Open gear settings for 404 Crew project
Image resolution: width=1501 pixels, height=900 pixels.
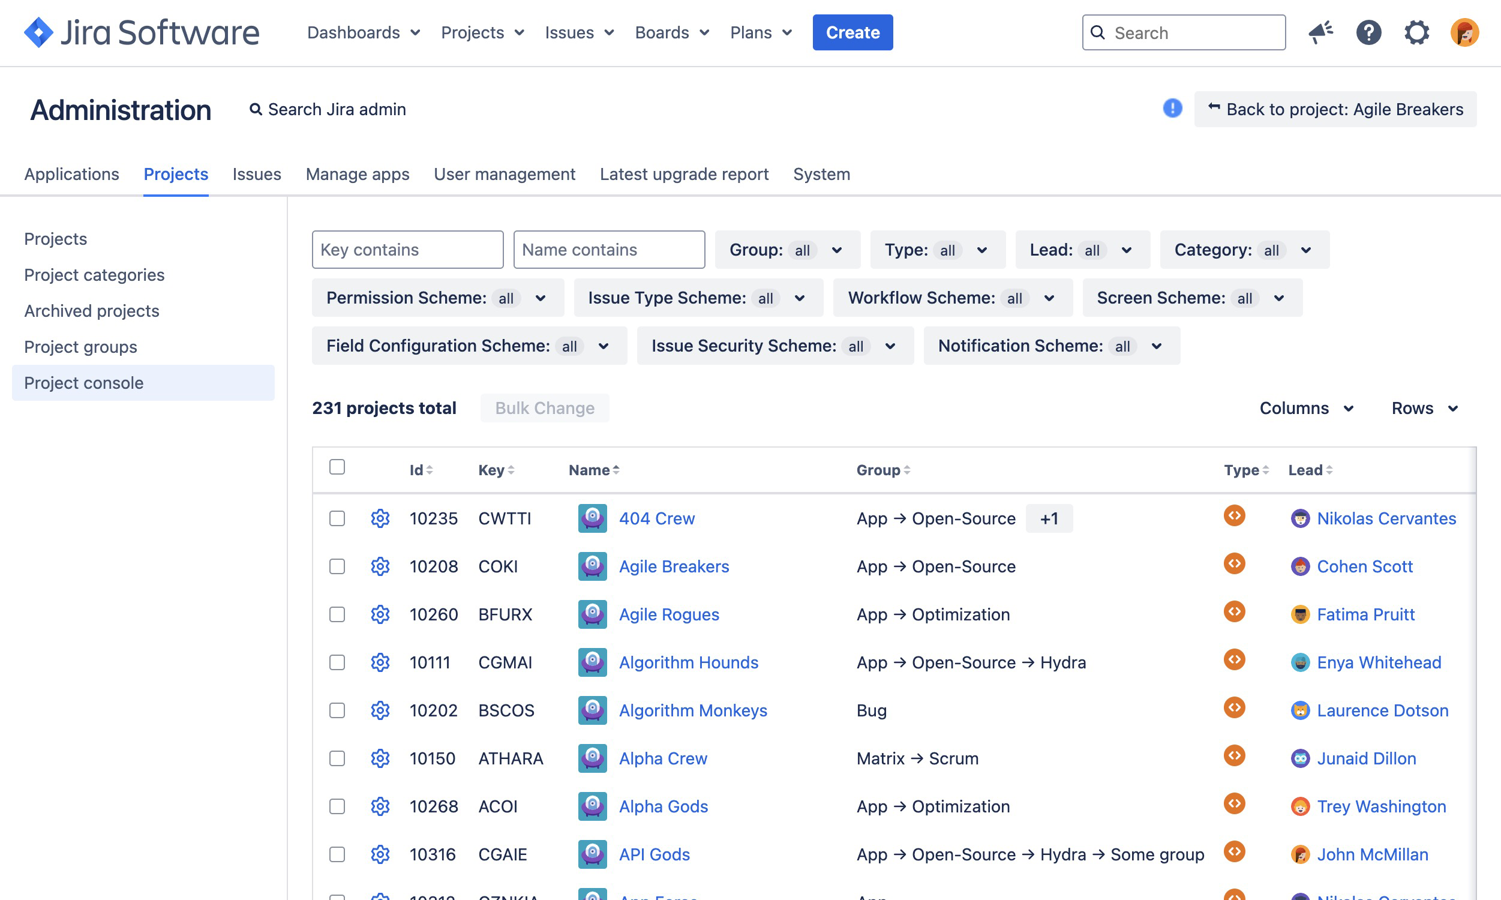[x=380, y=518]
